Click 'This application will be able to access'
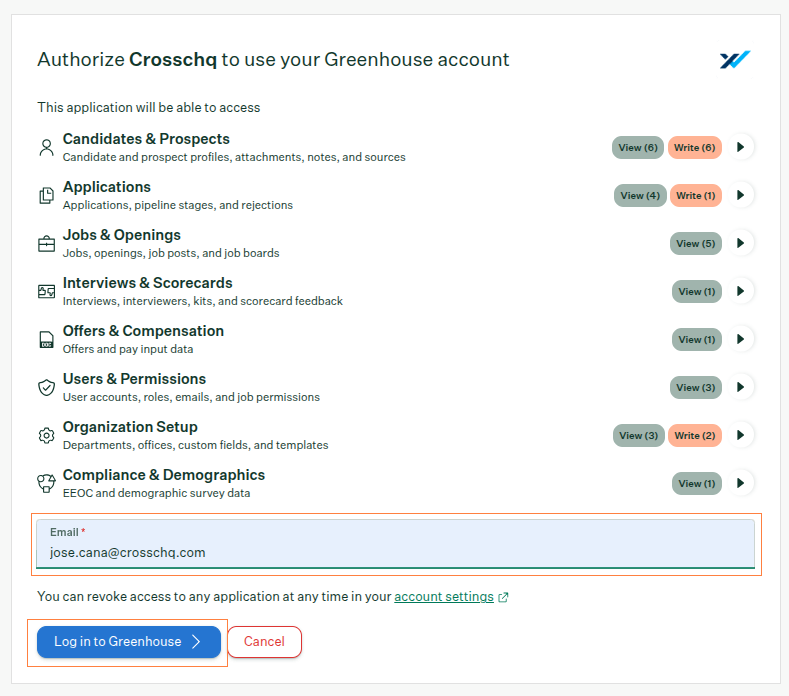The image size is (789, 696). pos(148,108)
